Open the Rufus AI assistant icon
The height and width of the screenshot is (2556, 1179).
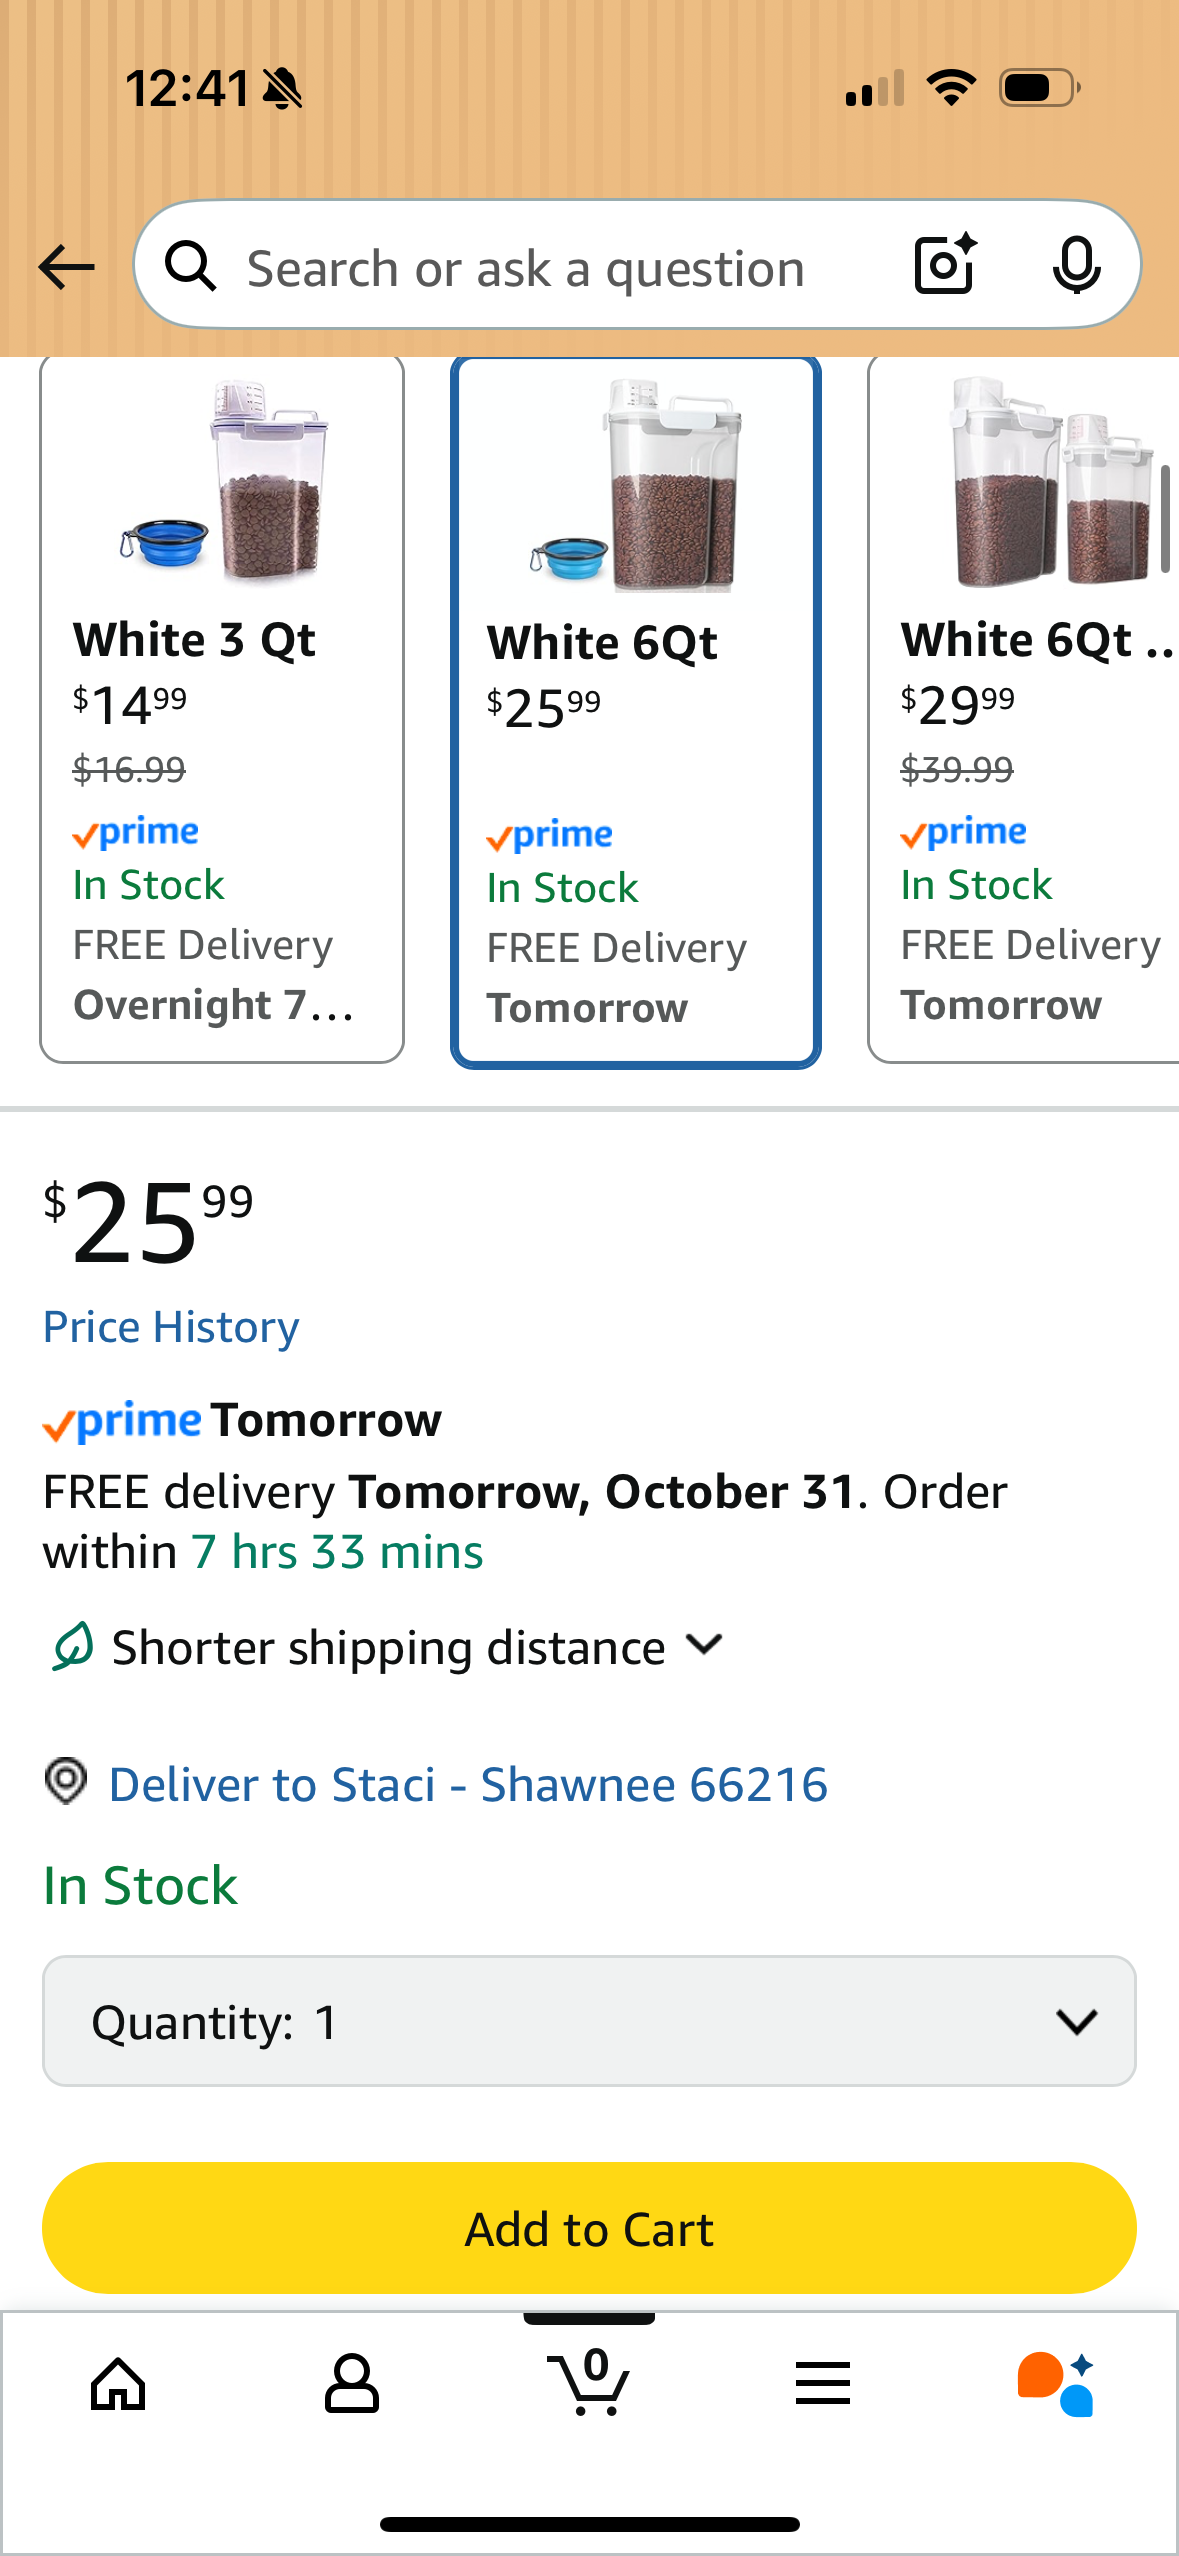click(1056, 2384)
